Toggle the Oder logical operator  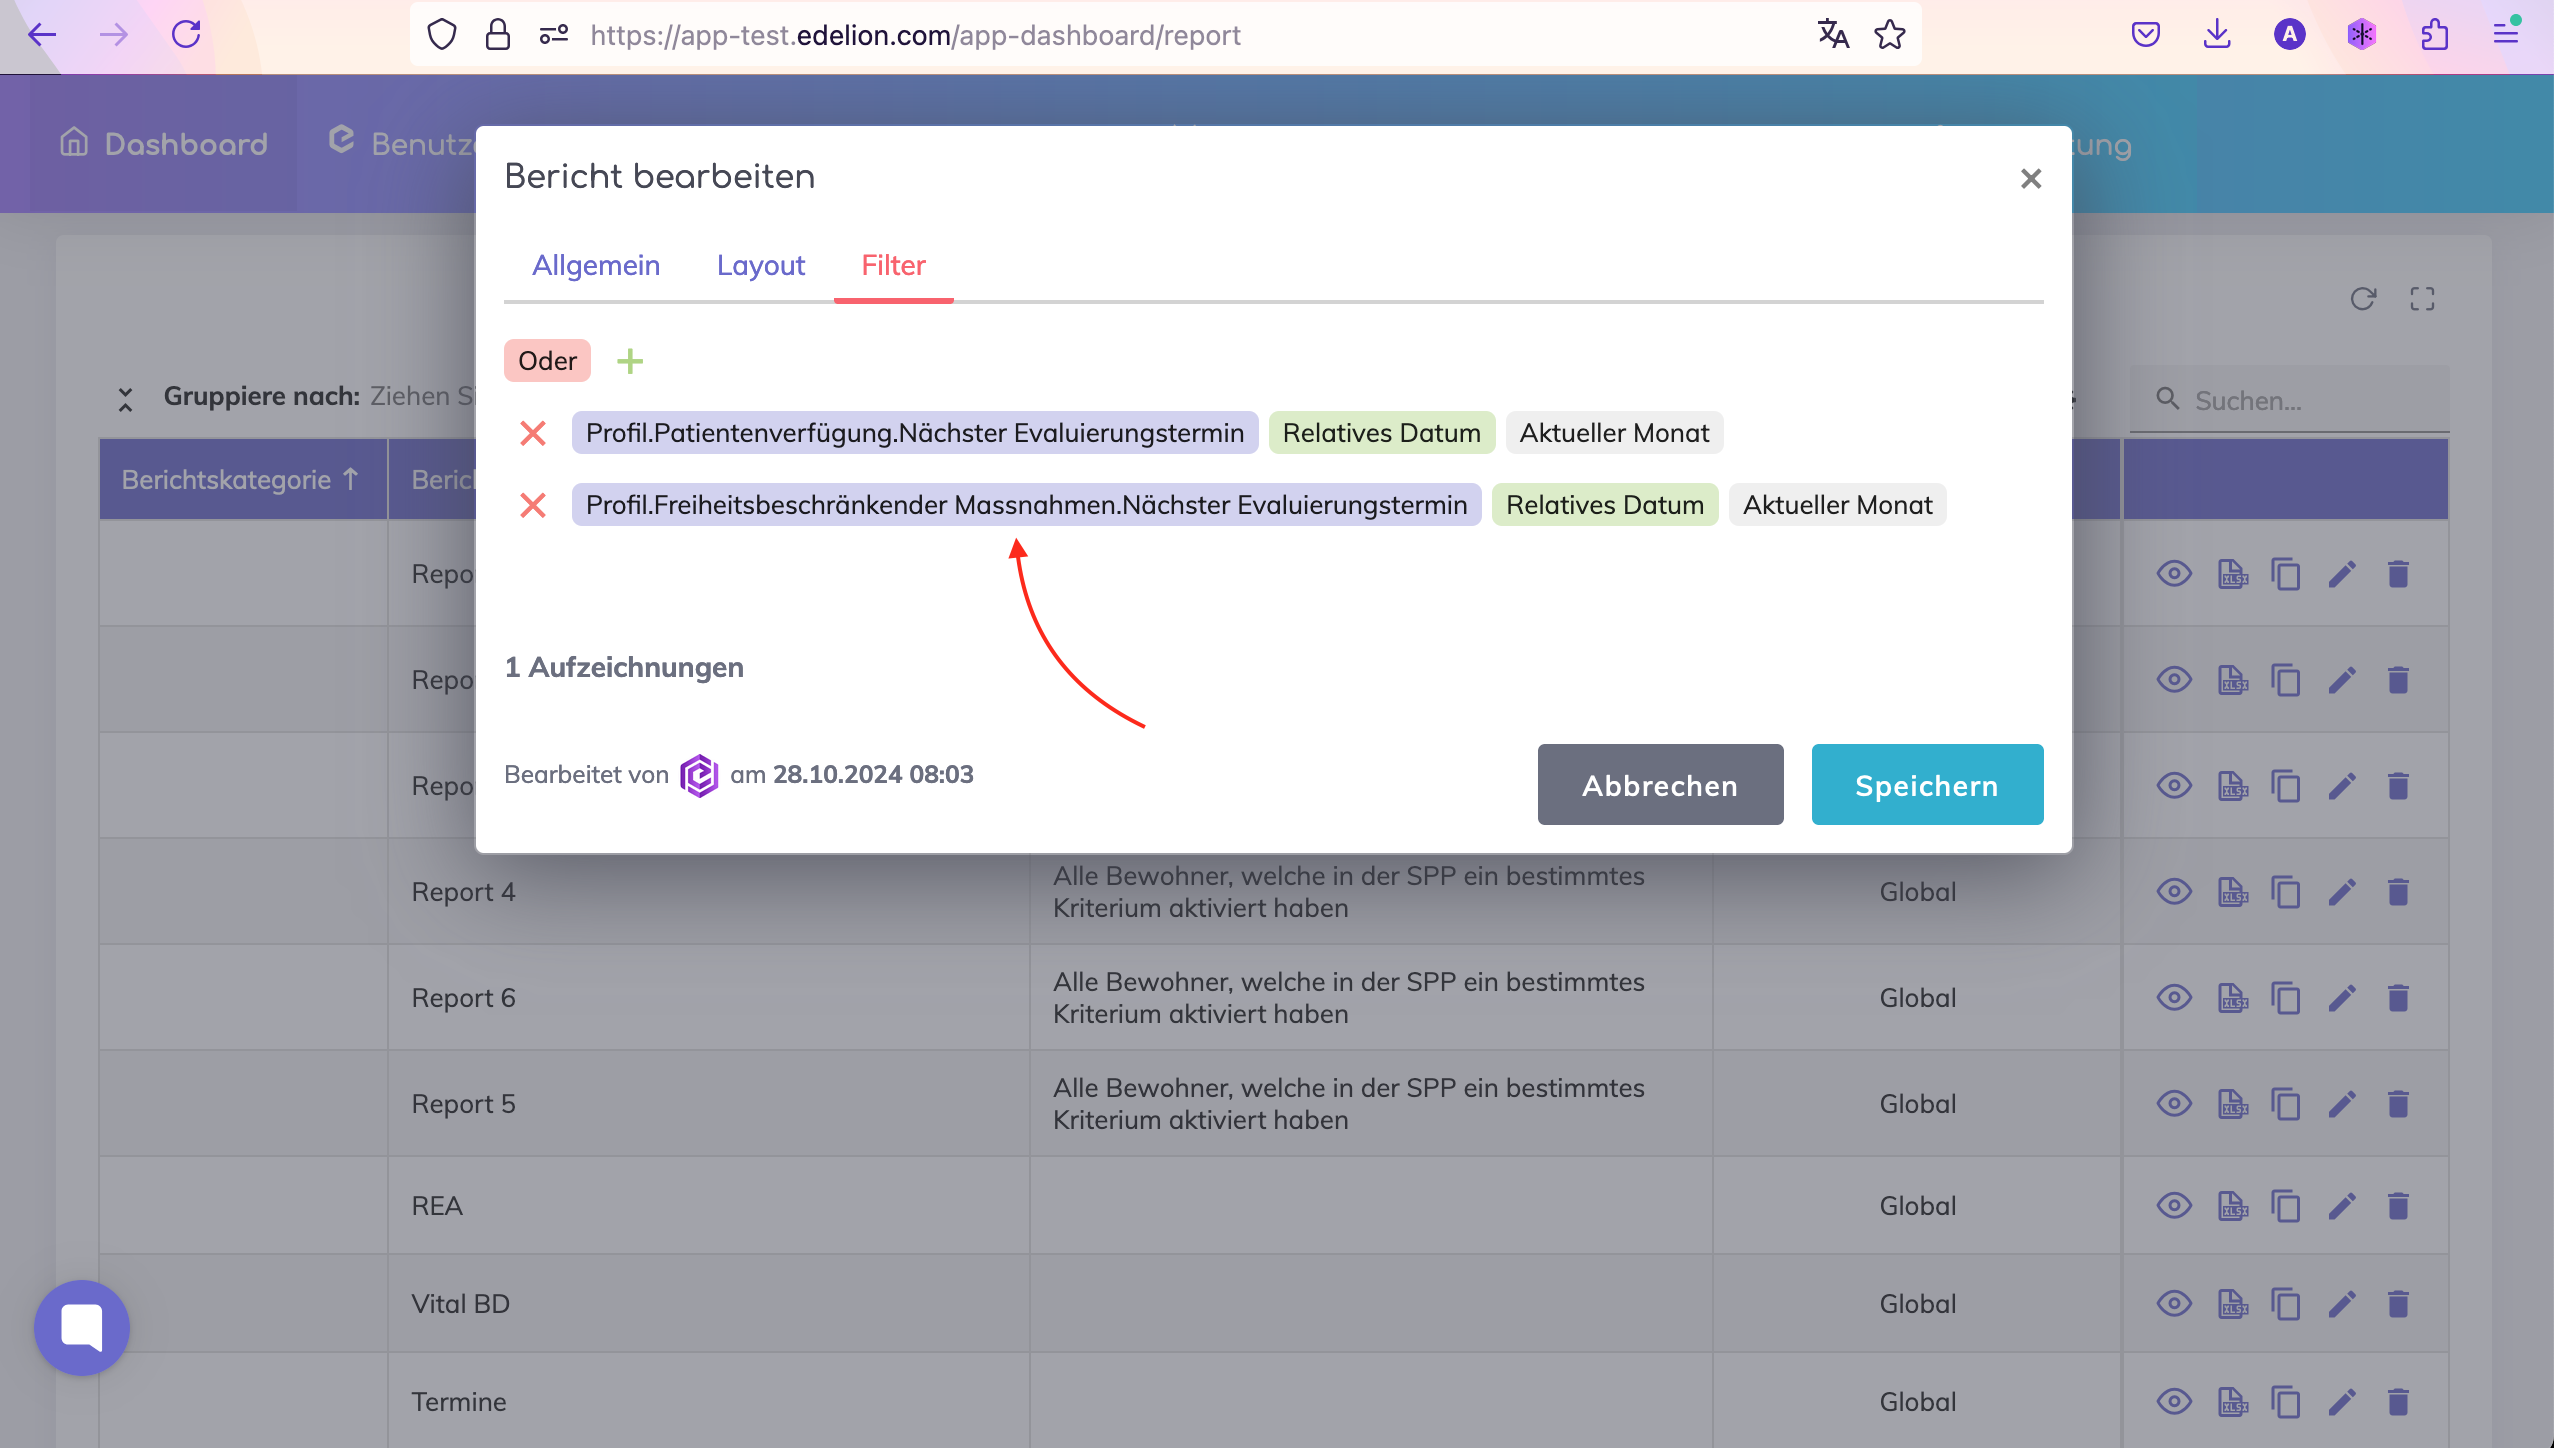547,361
